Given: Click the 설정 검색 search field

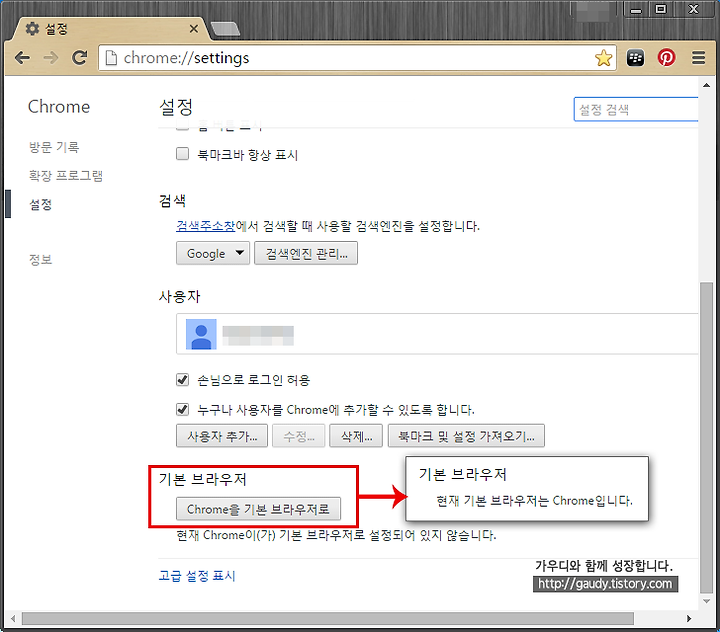Looking at the screenshot, I should pos(636,109).
